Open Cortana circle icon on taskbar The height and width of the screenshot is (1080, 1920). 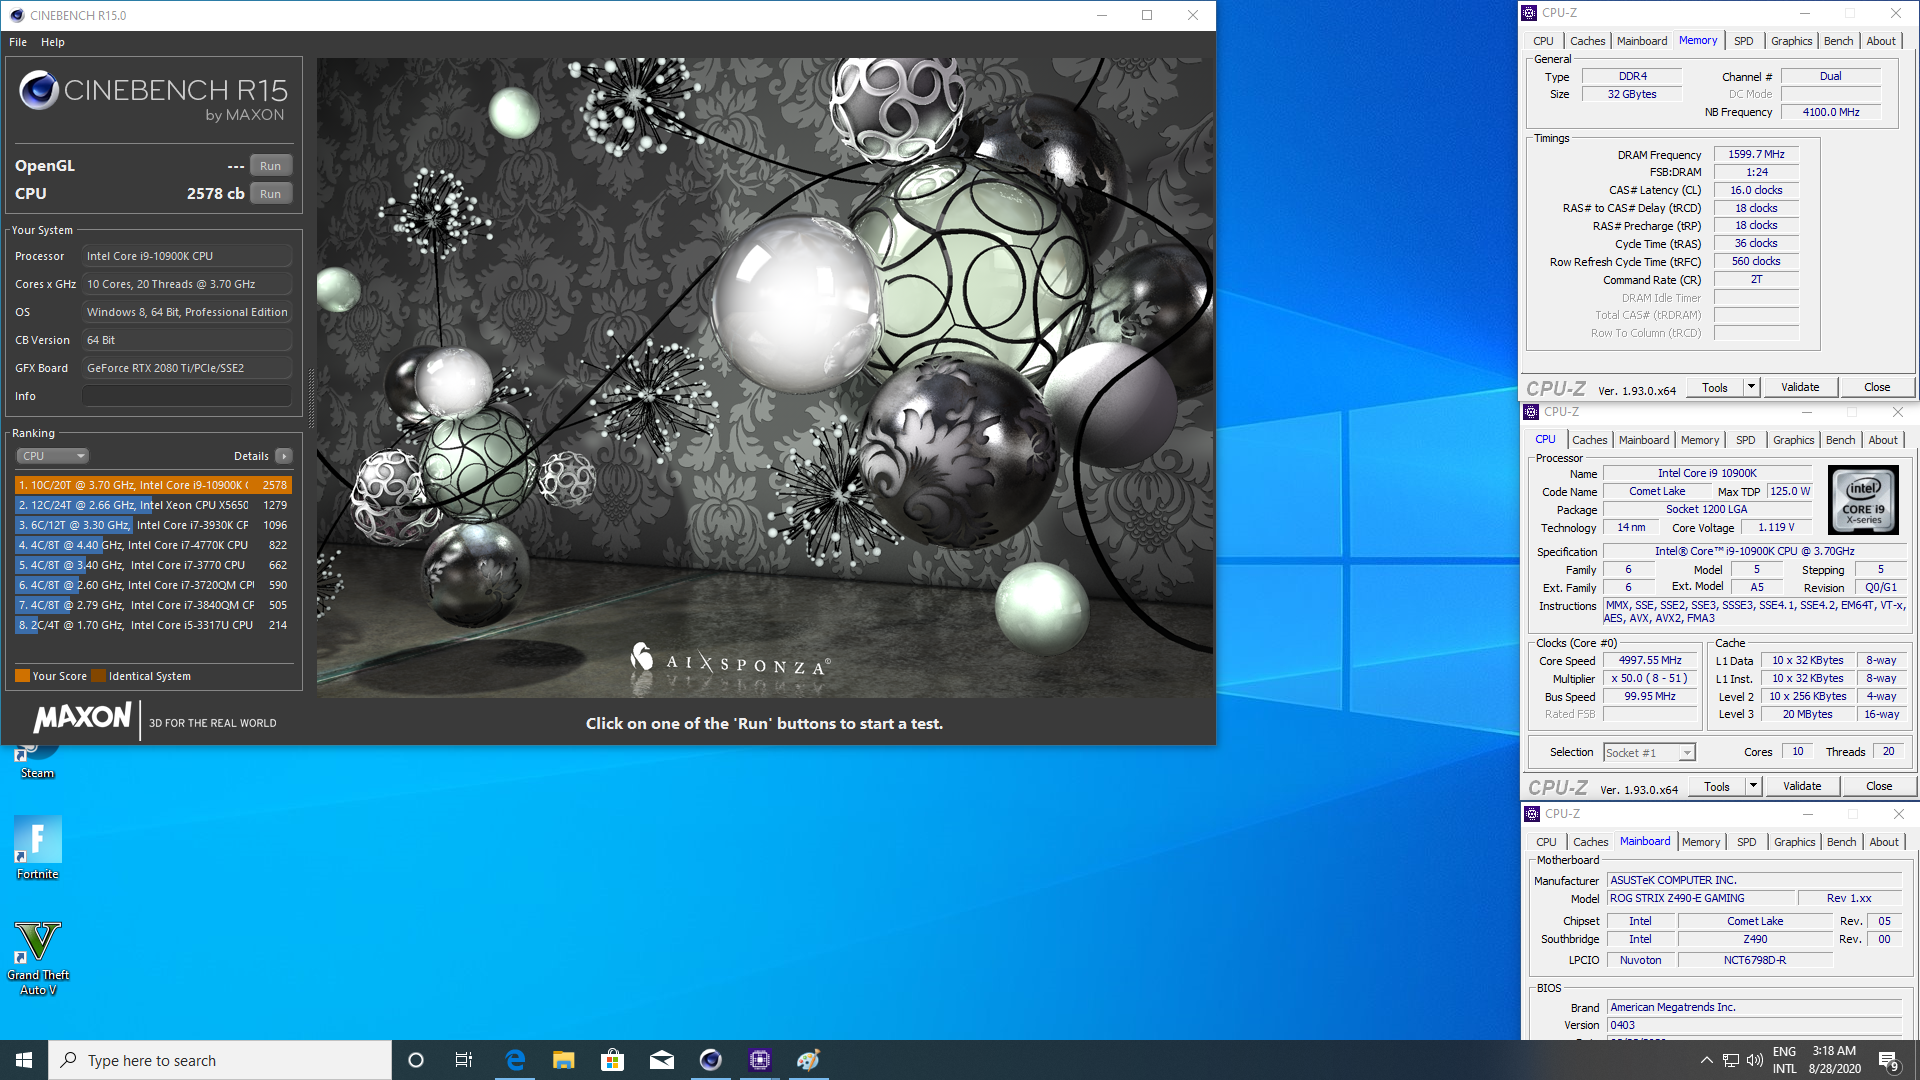click(x=416, y=1060)
